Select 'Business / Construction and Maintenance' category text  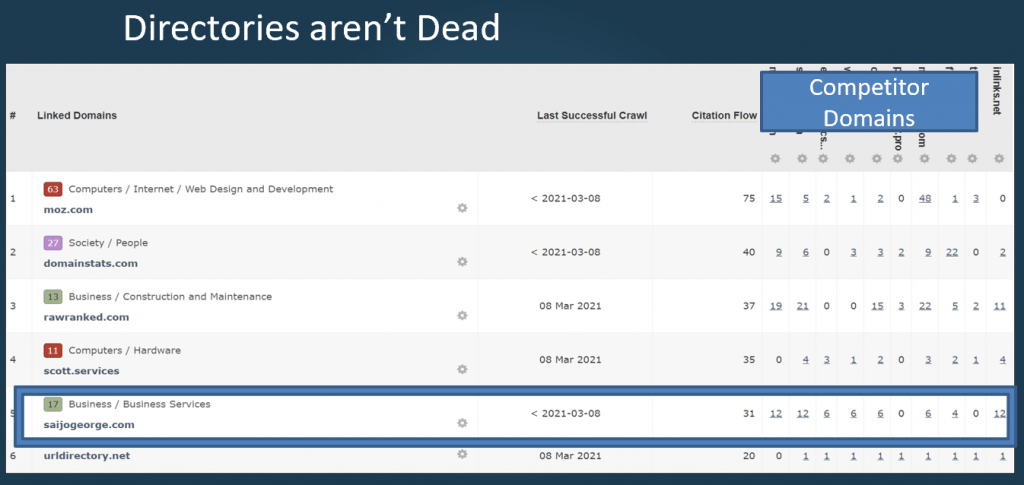click(x=170, y=297)
